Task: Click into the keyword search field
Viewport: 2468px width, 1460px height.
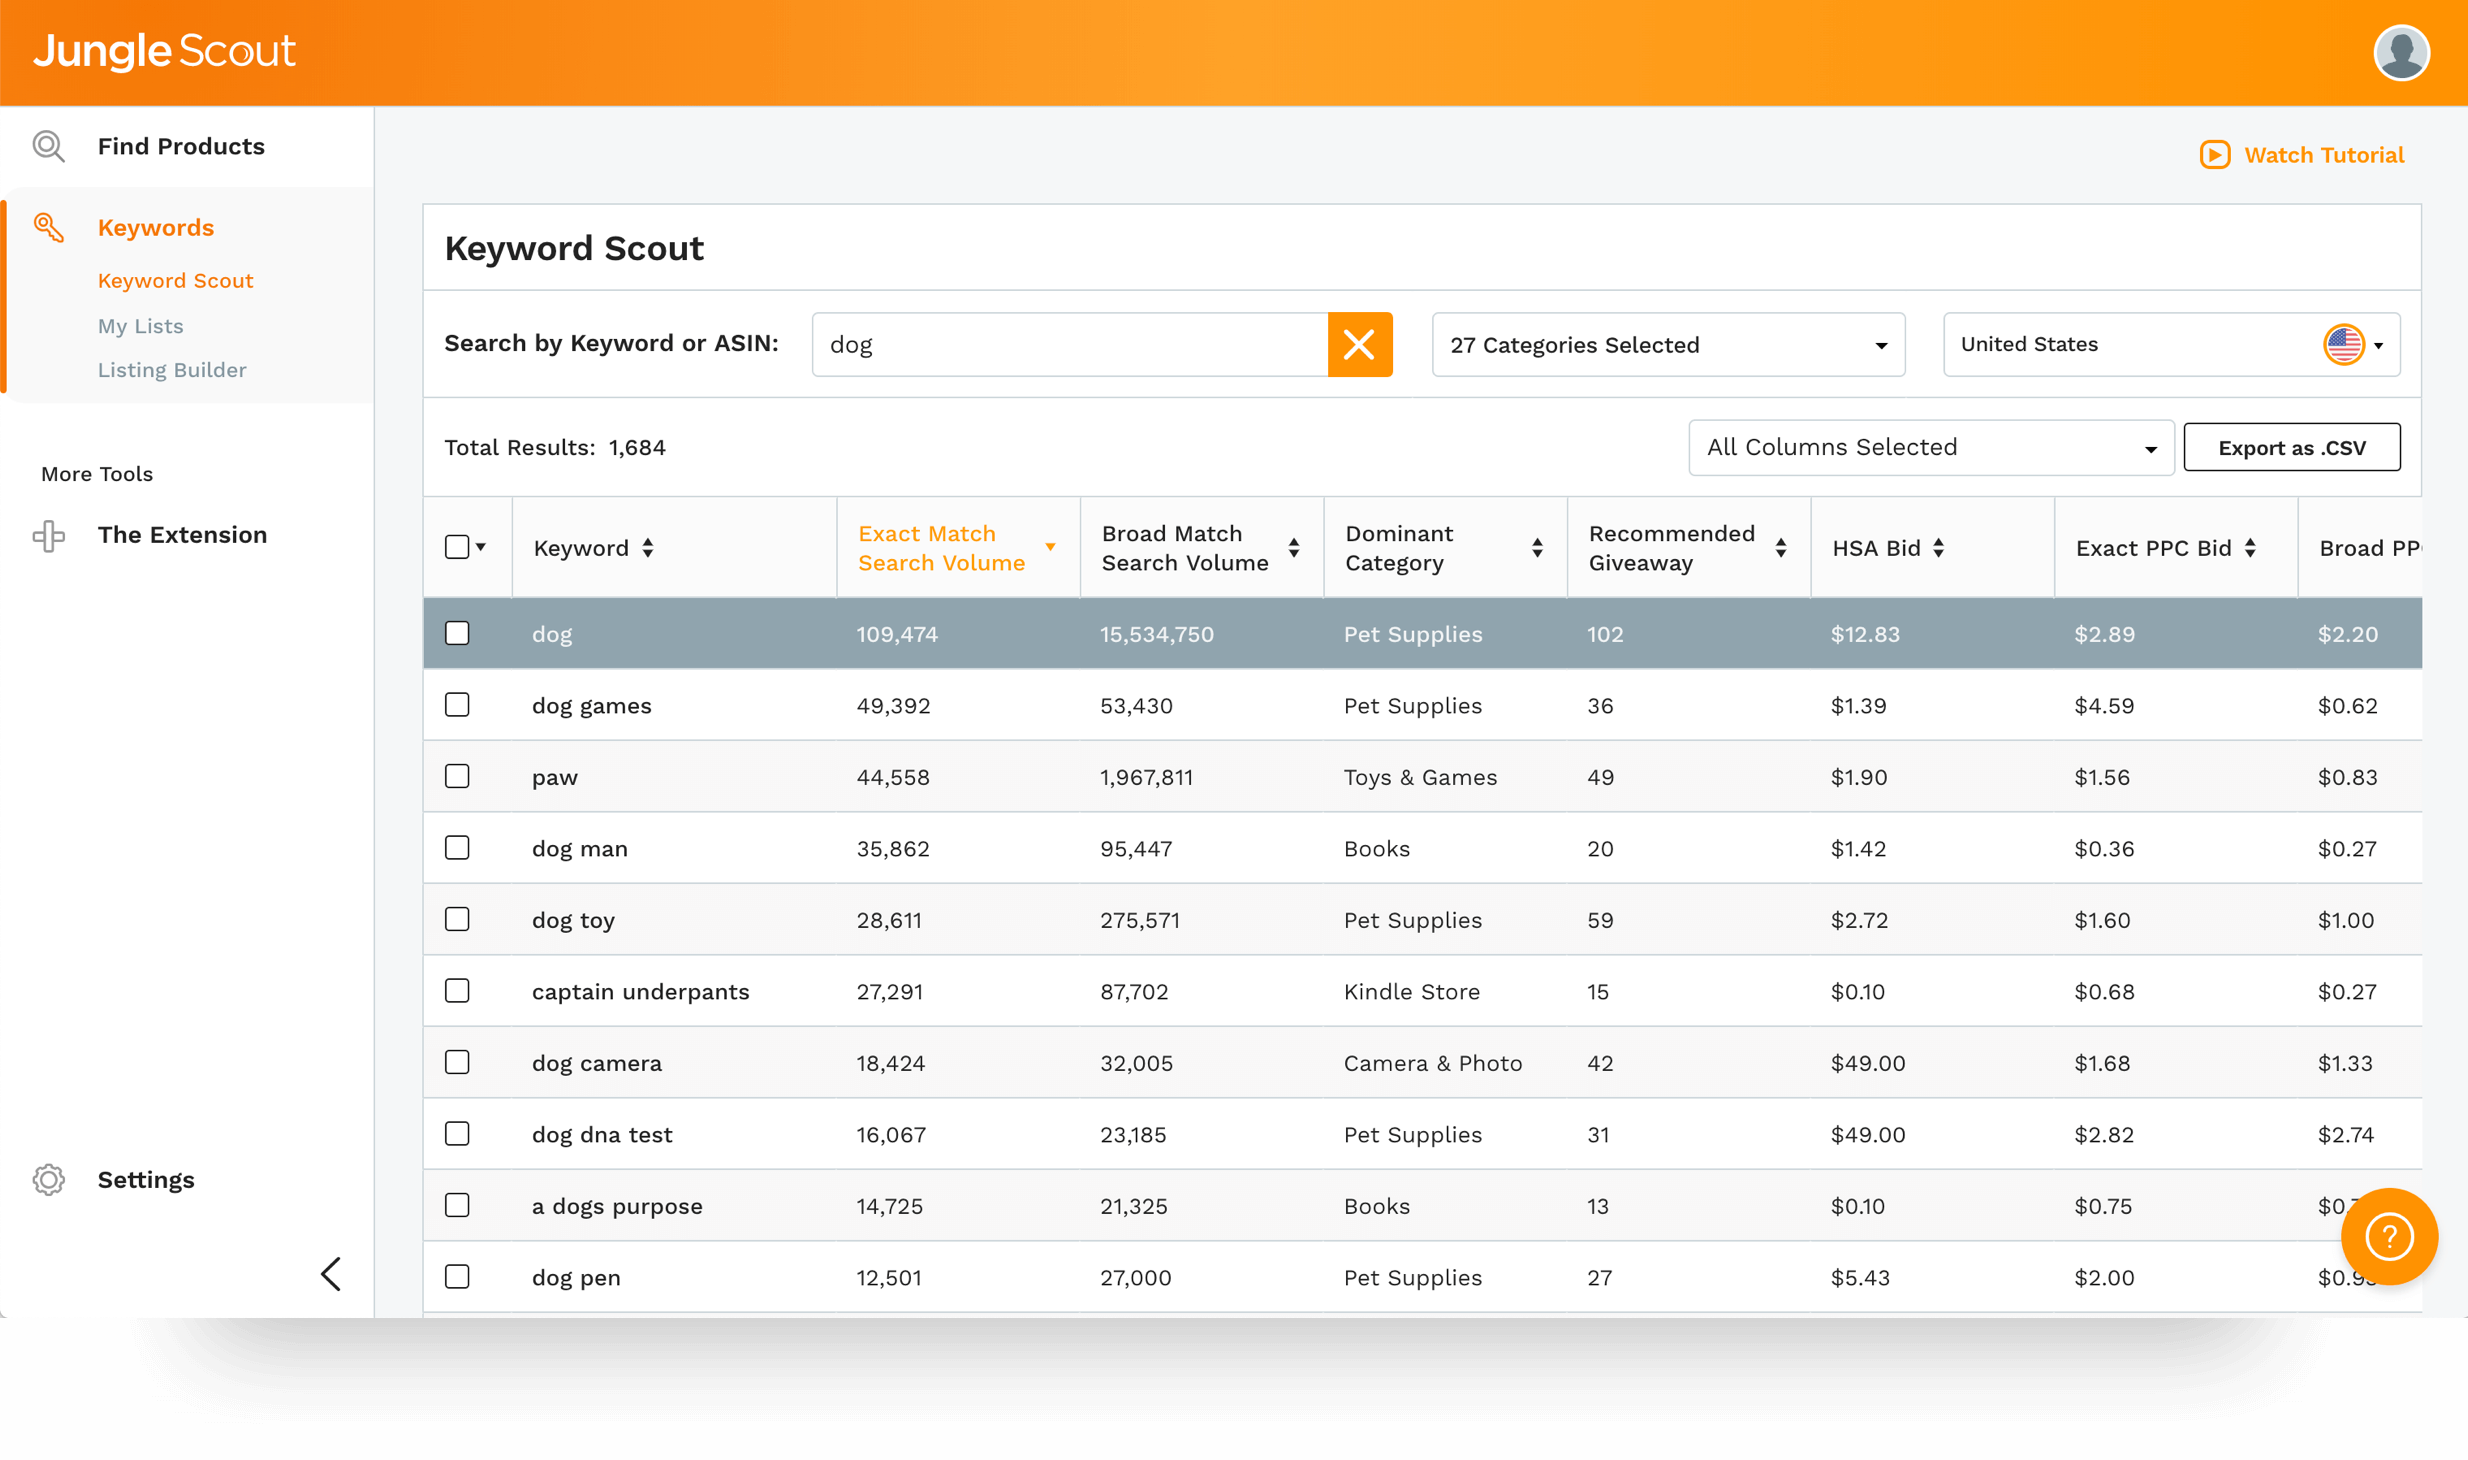Action: coord(1068,345)
